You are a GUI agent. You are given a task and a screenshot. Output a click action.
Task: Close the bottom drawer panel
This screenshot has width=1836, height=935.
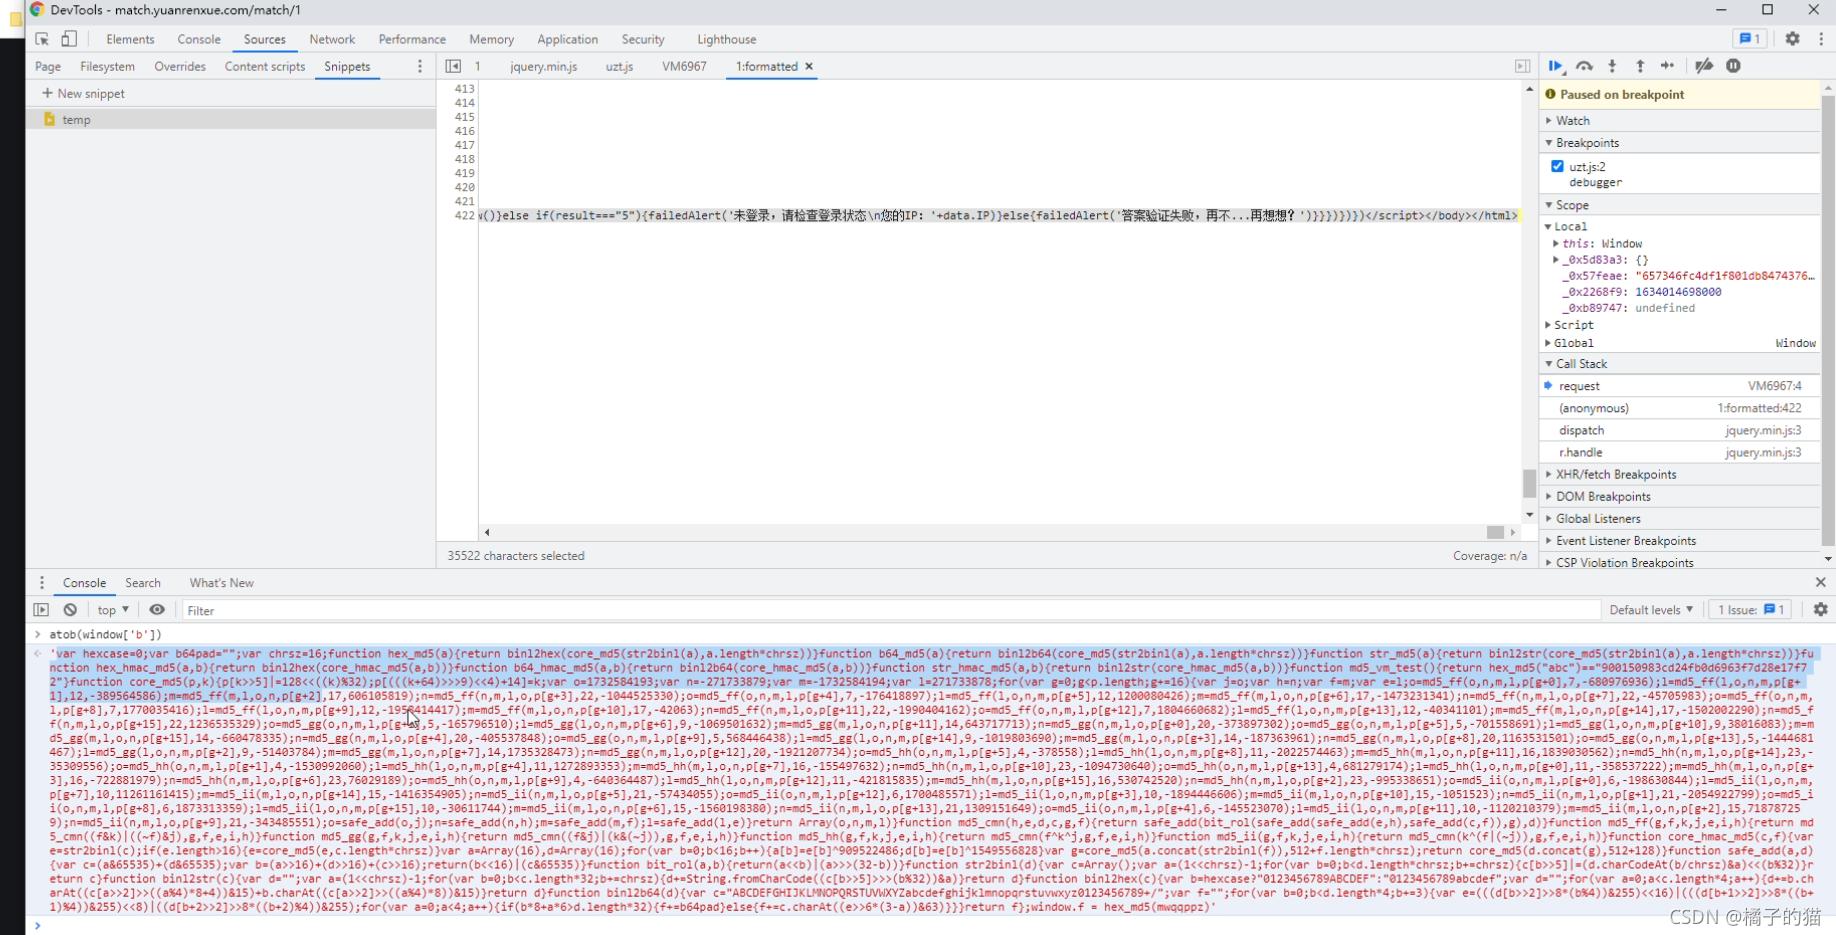pos(1820,582)
